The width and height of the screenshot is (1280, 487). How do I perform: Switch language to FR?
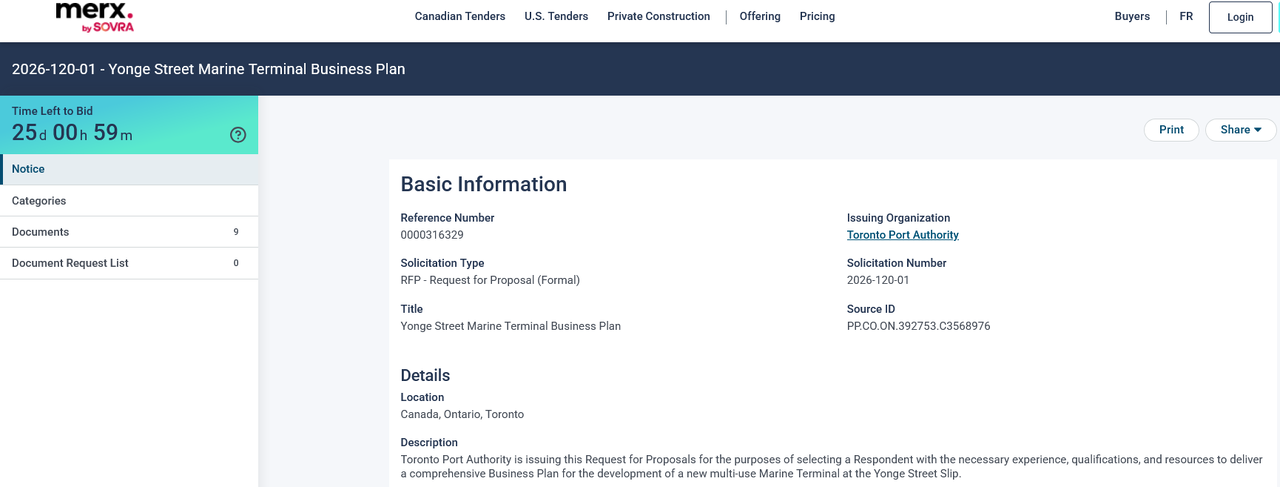[1186, 17]
